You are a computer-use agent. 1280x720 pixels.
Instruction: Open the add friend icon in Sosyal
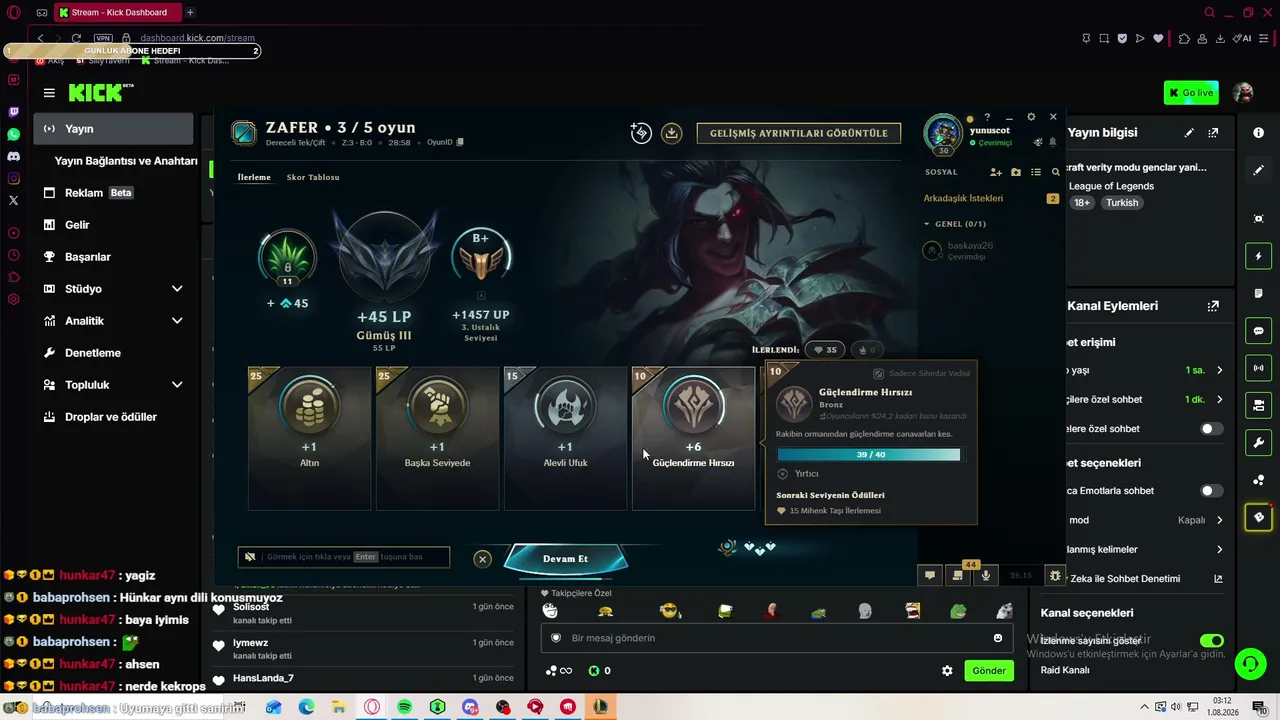click(x=996, y=172)
